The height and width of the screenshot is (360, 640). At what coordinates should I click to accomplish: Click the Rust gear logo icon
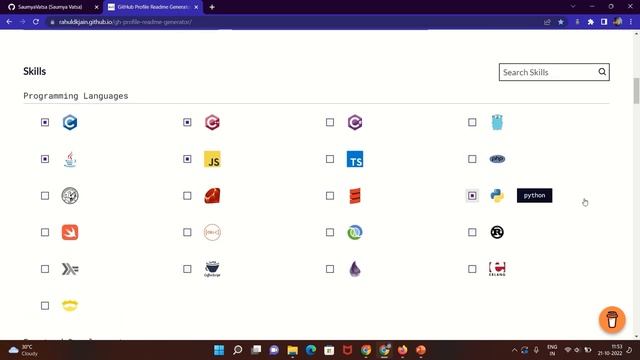(x=497, y=232)
